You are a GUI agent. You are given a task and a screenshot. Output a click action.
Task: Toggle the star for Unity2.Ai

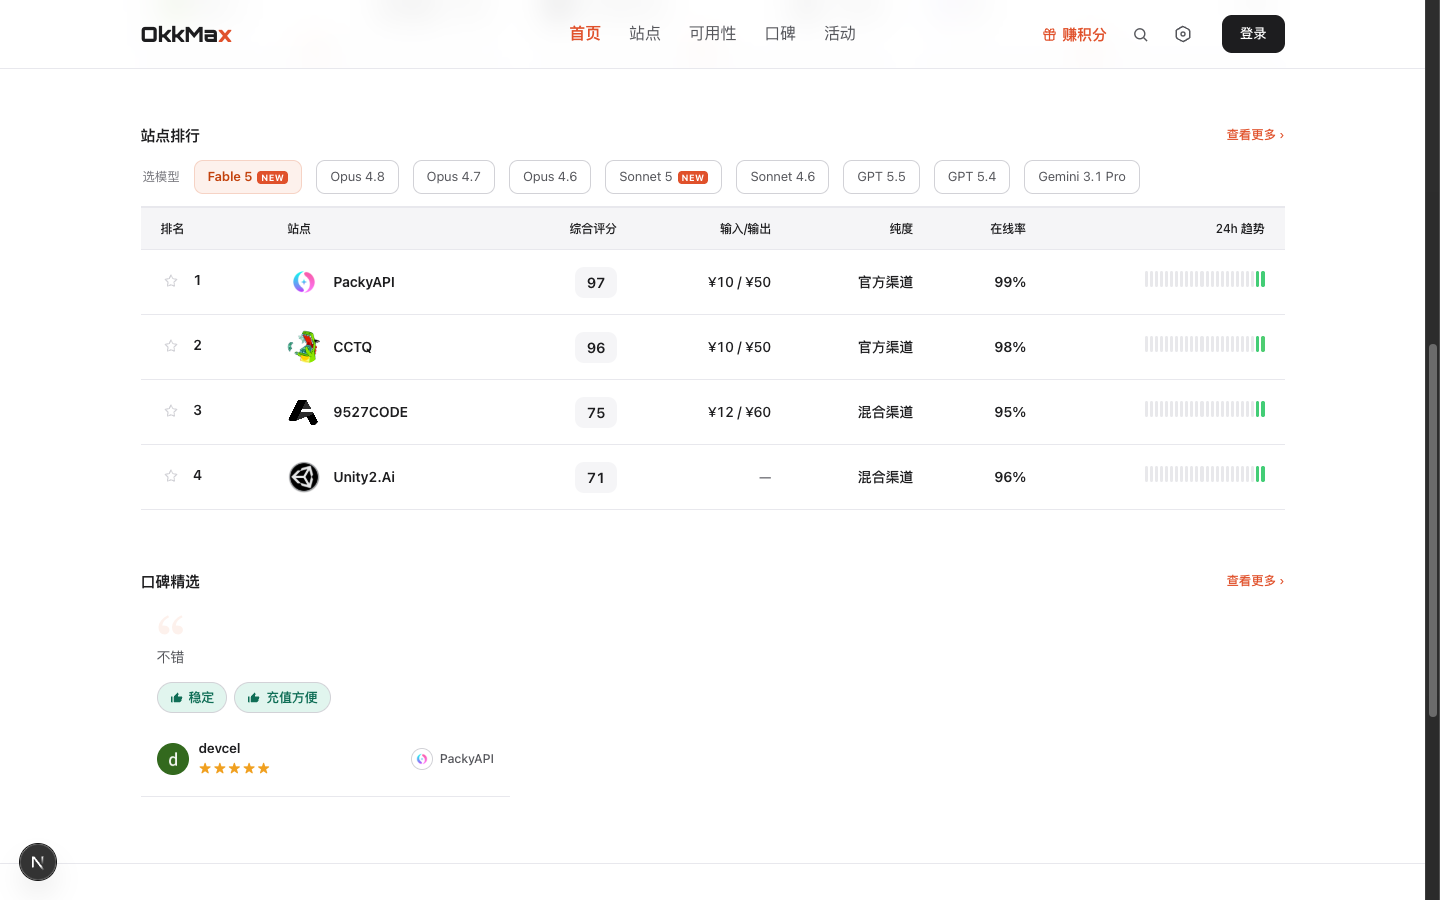171,476
